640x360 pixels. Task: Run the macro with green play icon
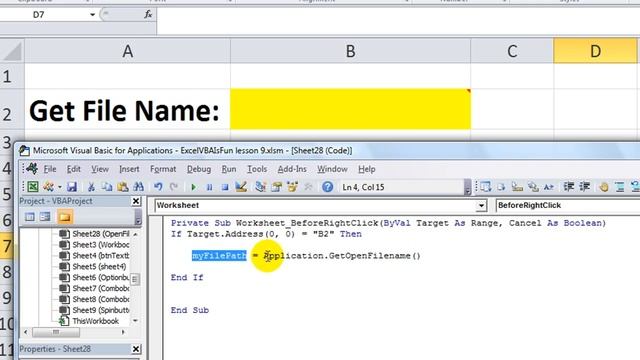pyautogui.click(x=193, y=187)
